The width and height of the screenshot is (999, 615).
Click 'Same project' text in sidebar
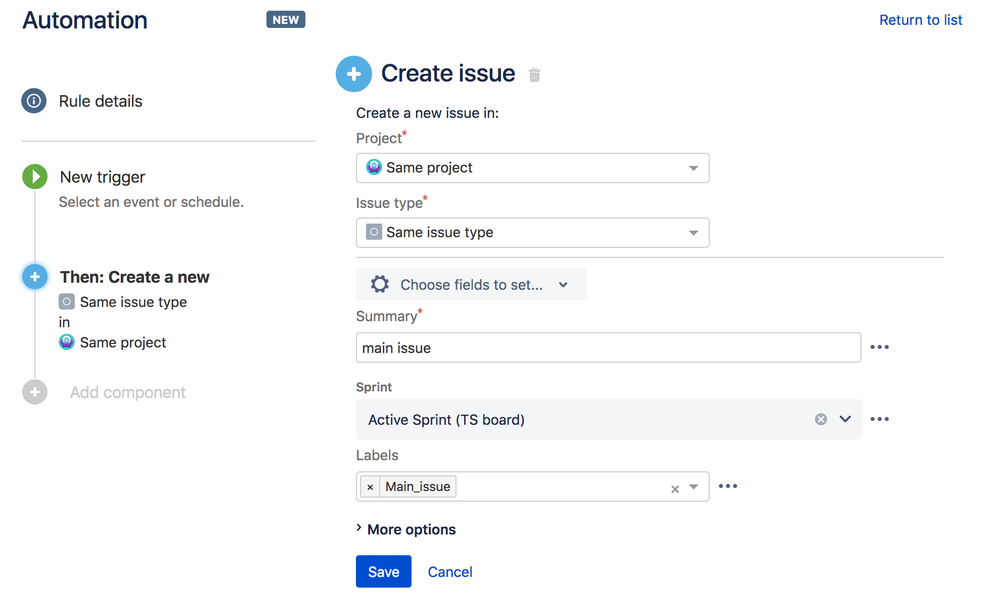[123, 343]
